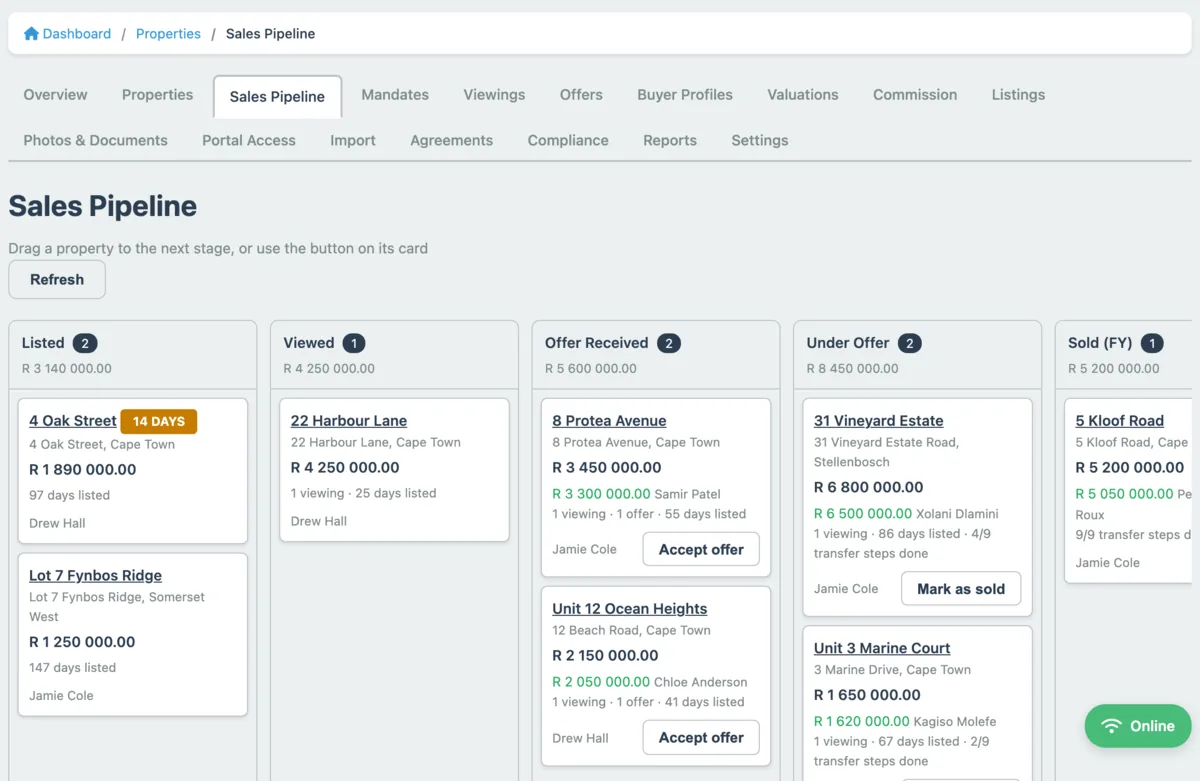Open the Unit 12 Ocean Heights link
Image resolution: width=1200 pixels, height=781 pixels.
tap(630, 609)
